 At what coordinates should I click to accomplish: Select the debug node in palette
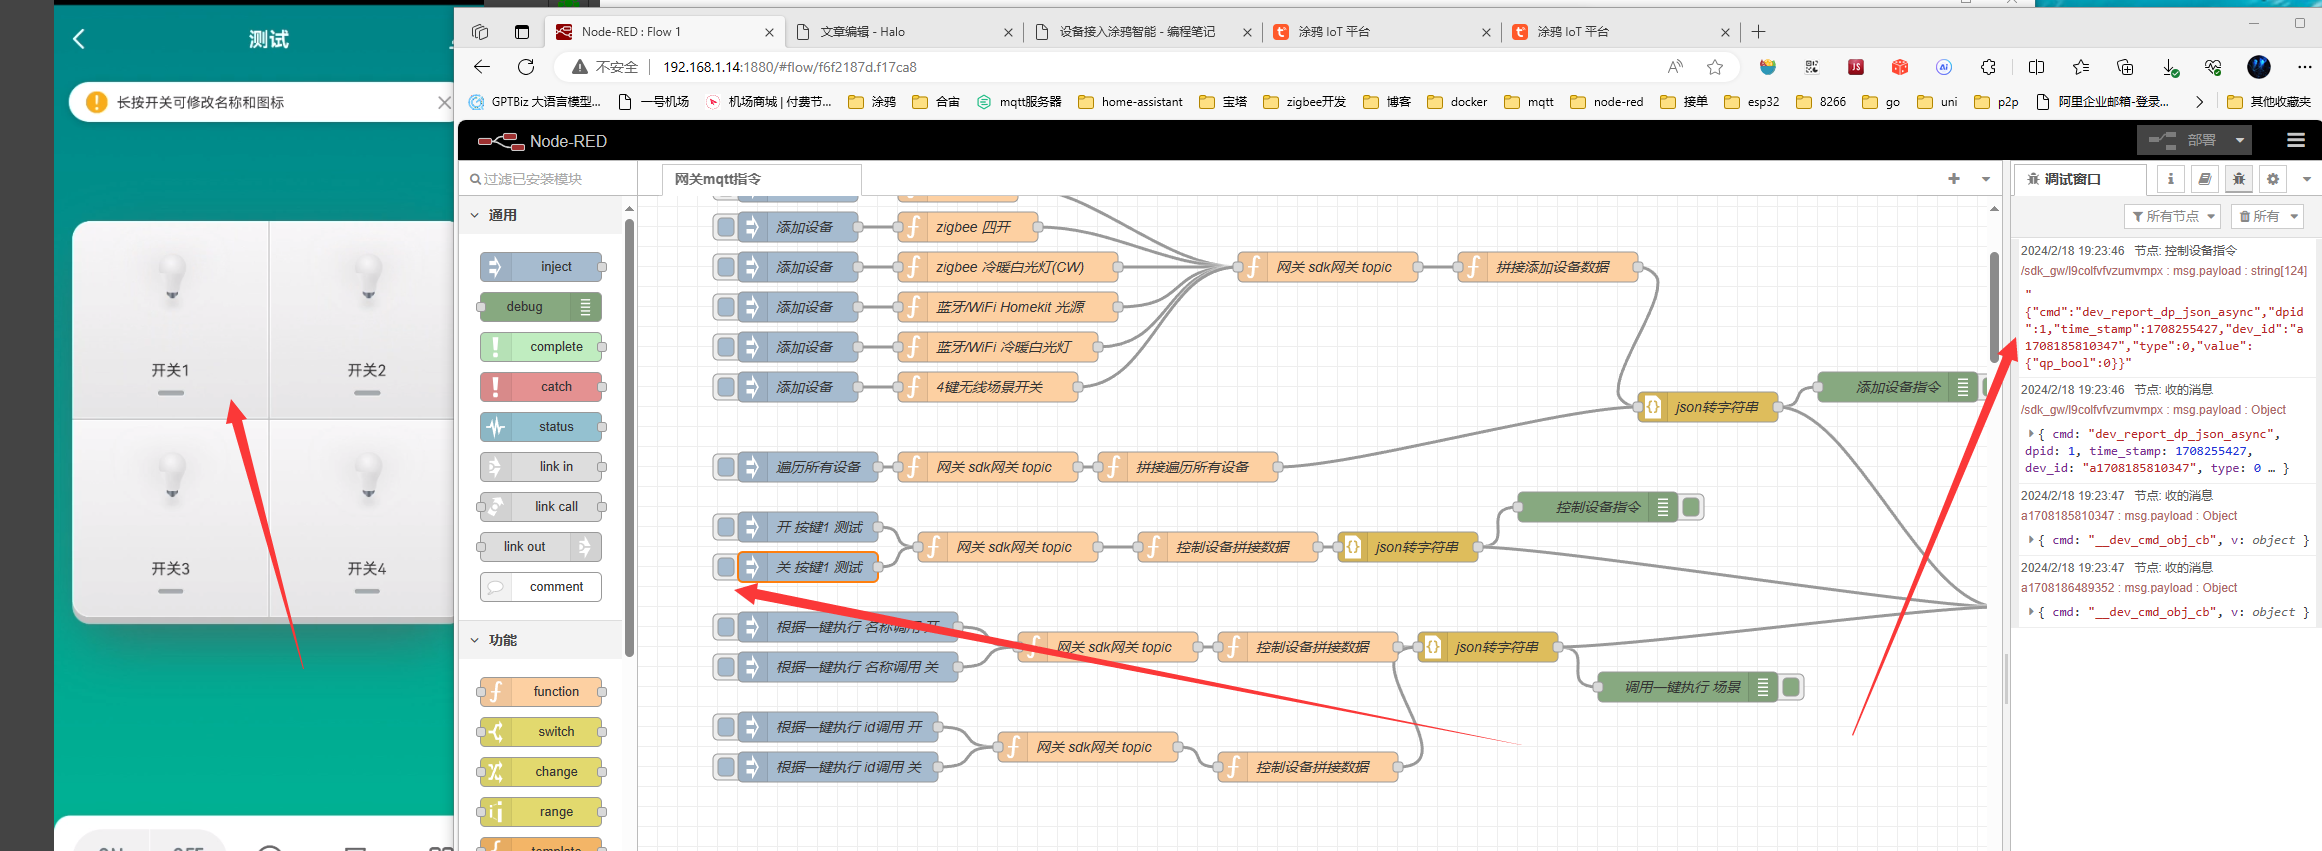click(541, 307)
